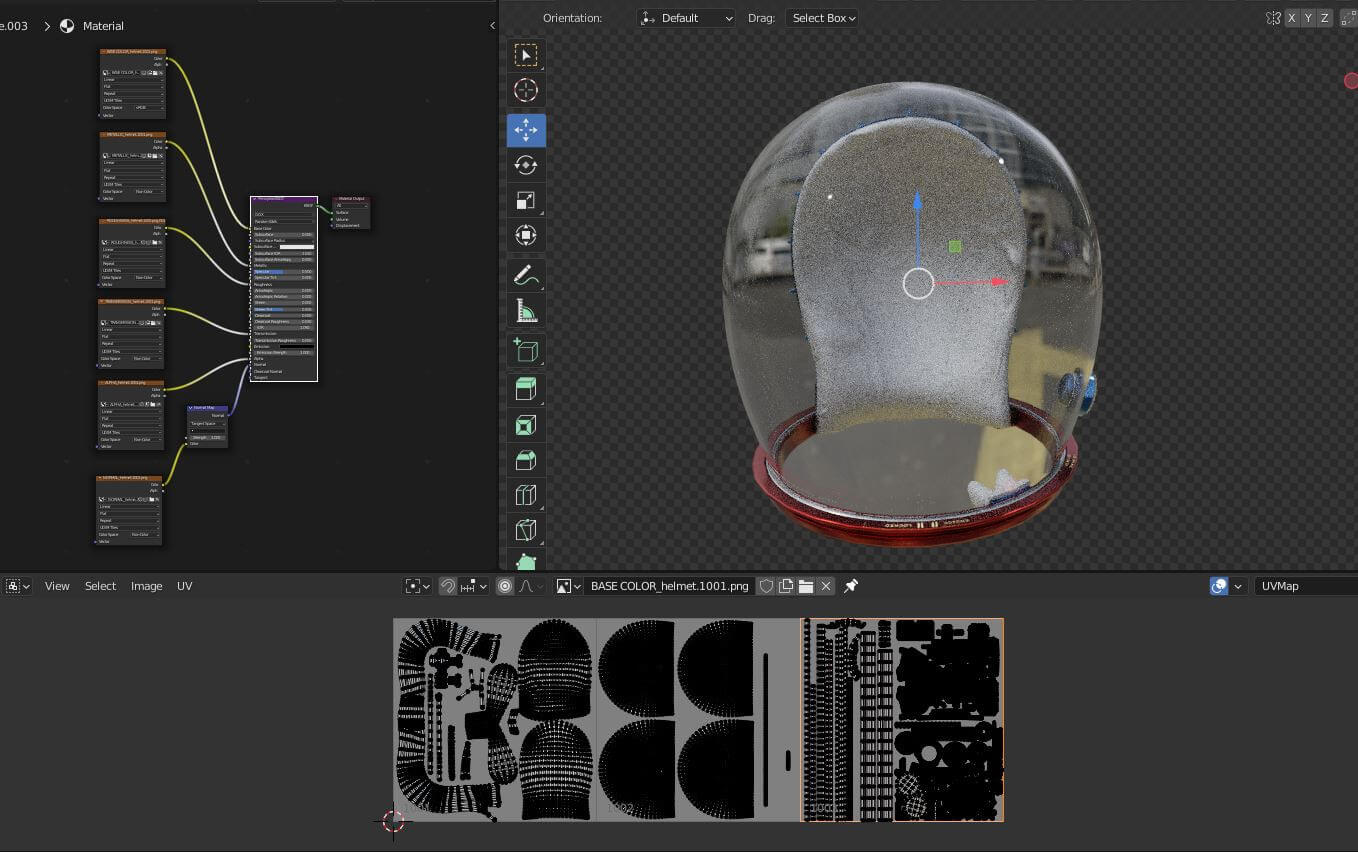
Task: Toggle the pin image icon in UV editor
Action: 851,586
